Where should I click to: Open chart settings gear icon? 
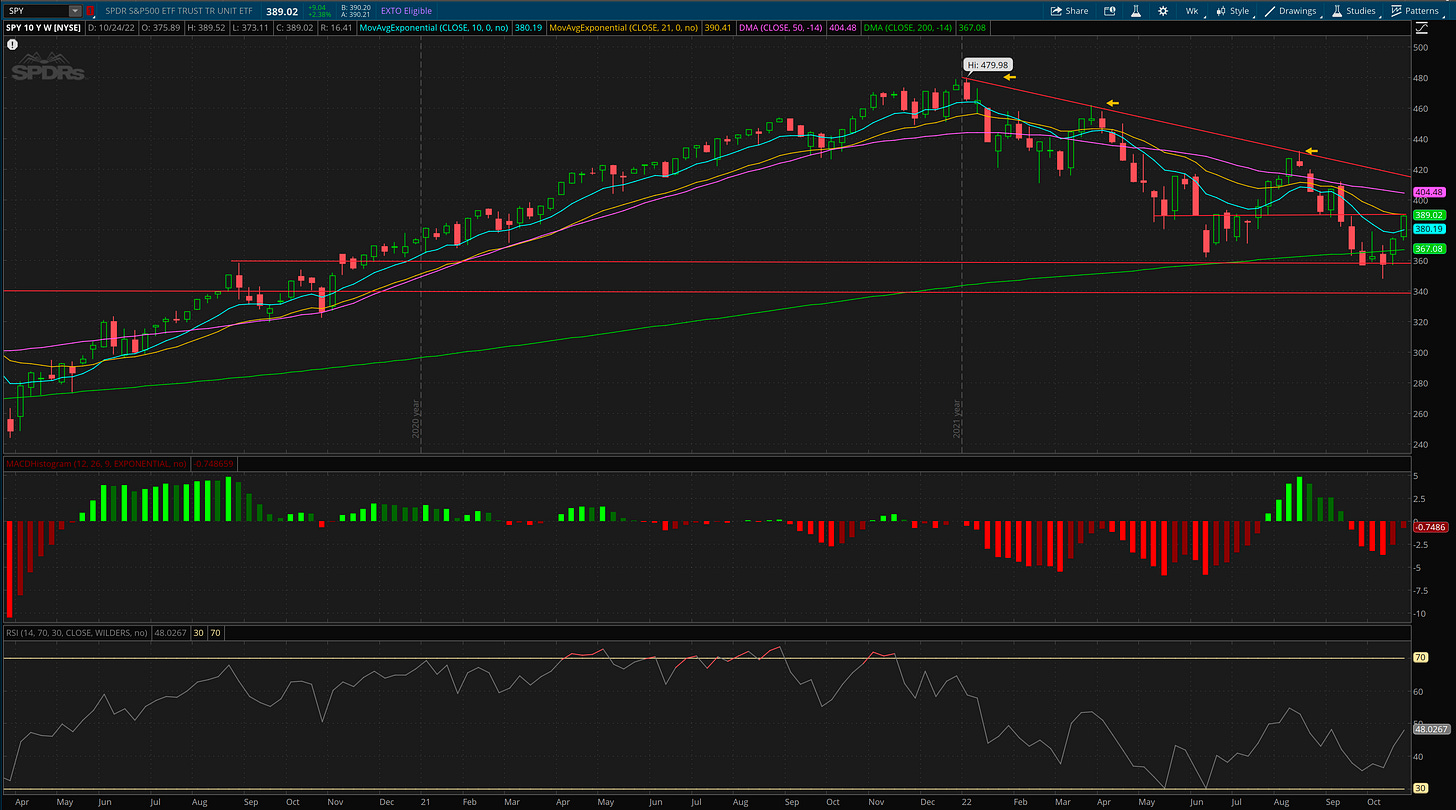[x=1162, y=11]
